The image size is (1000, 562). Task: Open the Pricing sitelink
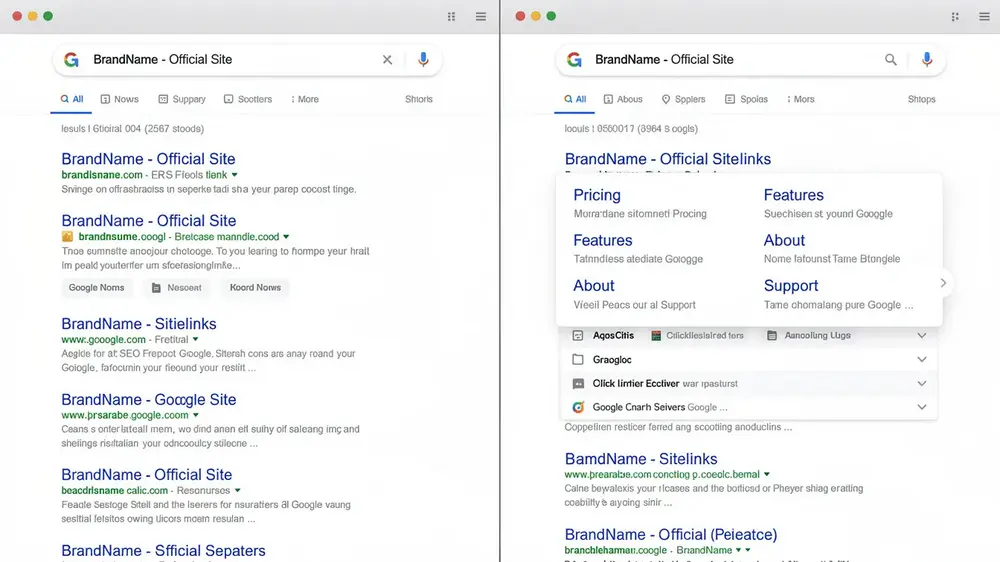point(597,195)
